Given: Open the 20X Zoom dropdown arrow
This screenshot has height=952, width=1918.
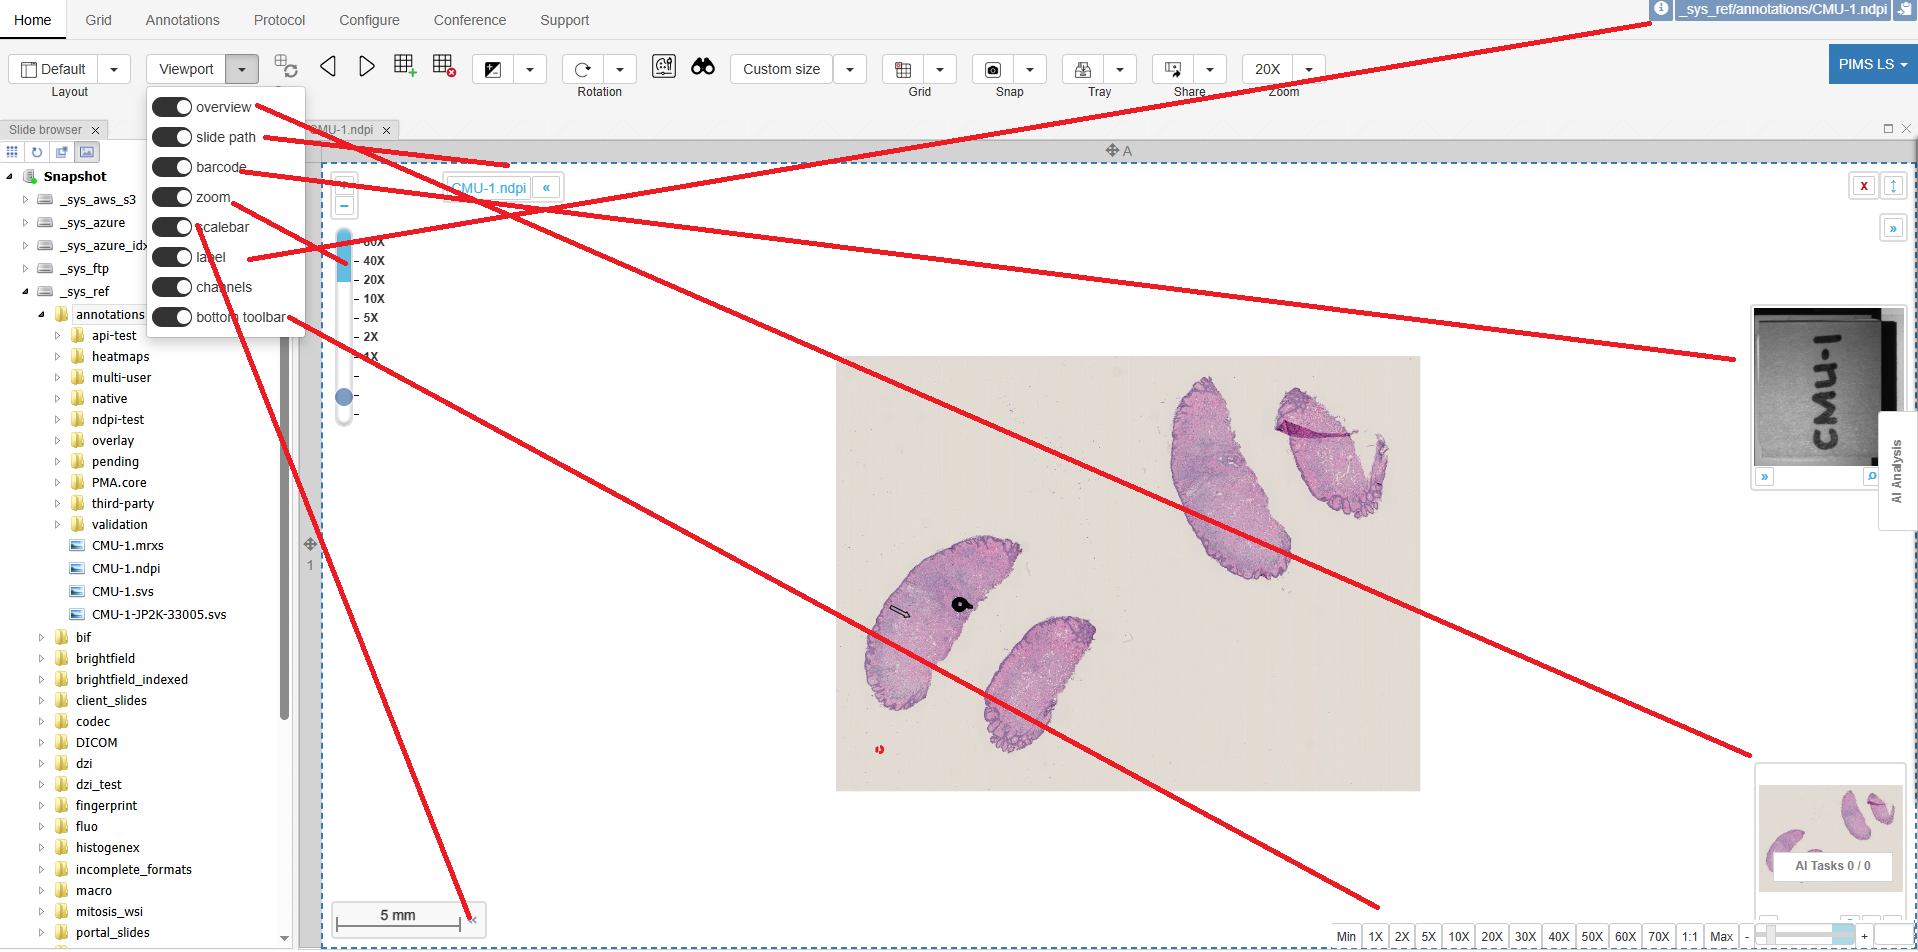Looking at the screenshot, I should coord(1308,69).
